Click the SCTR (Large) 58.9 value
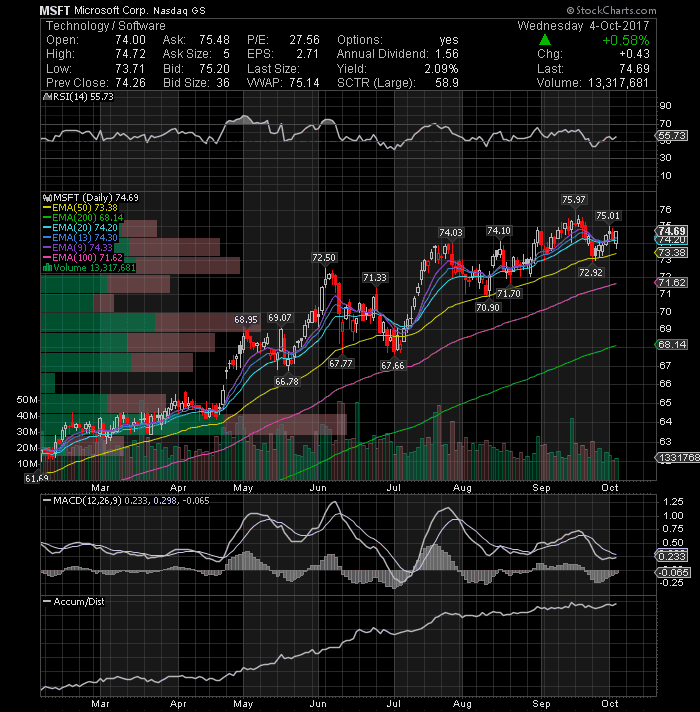The width and height of the screenshot is (700, 712). (447, 83)
